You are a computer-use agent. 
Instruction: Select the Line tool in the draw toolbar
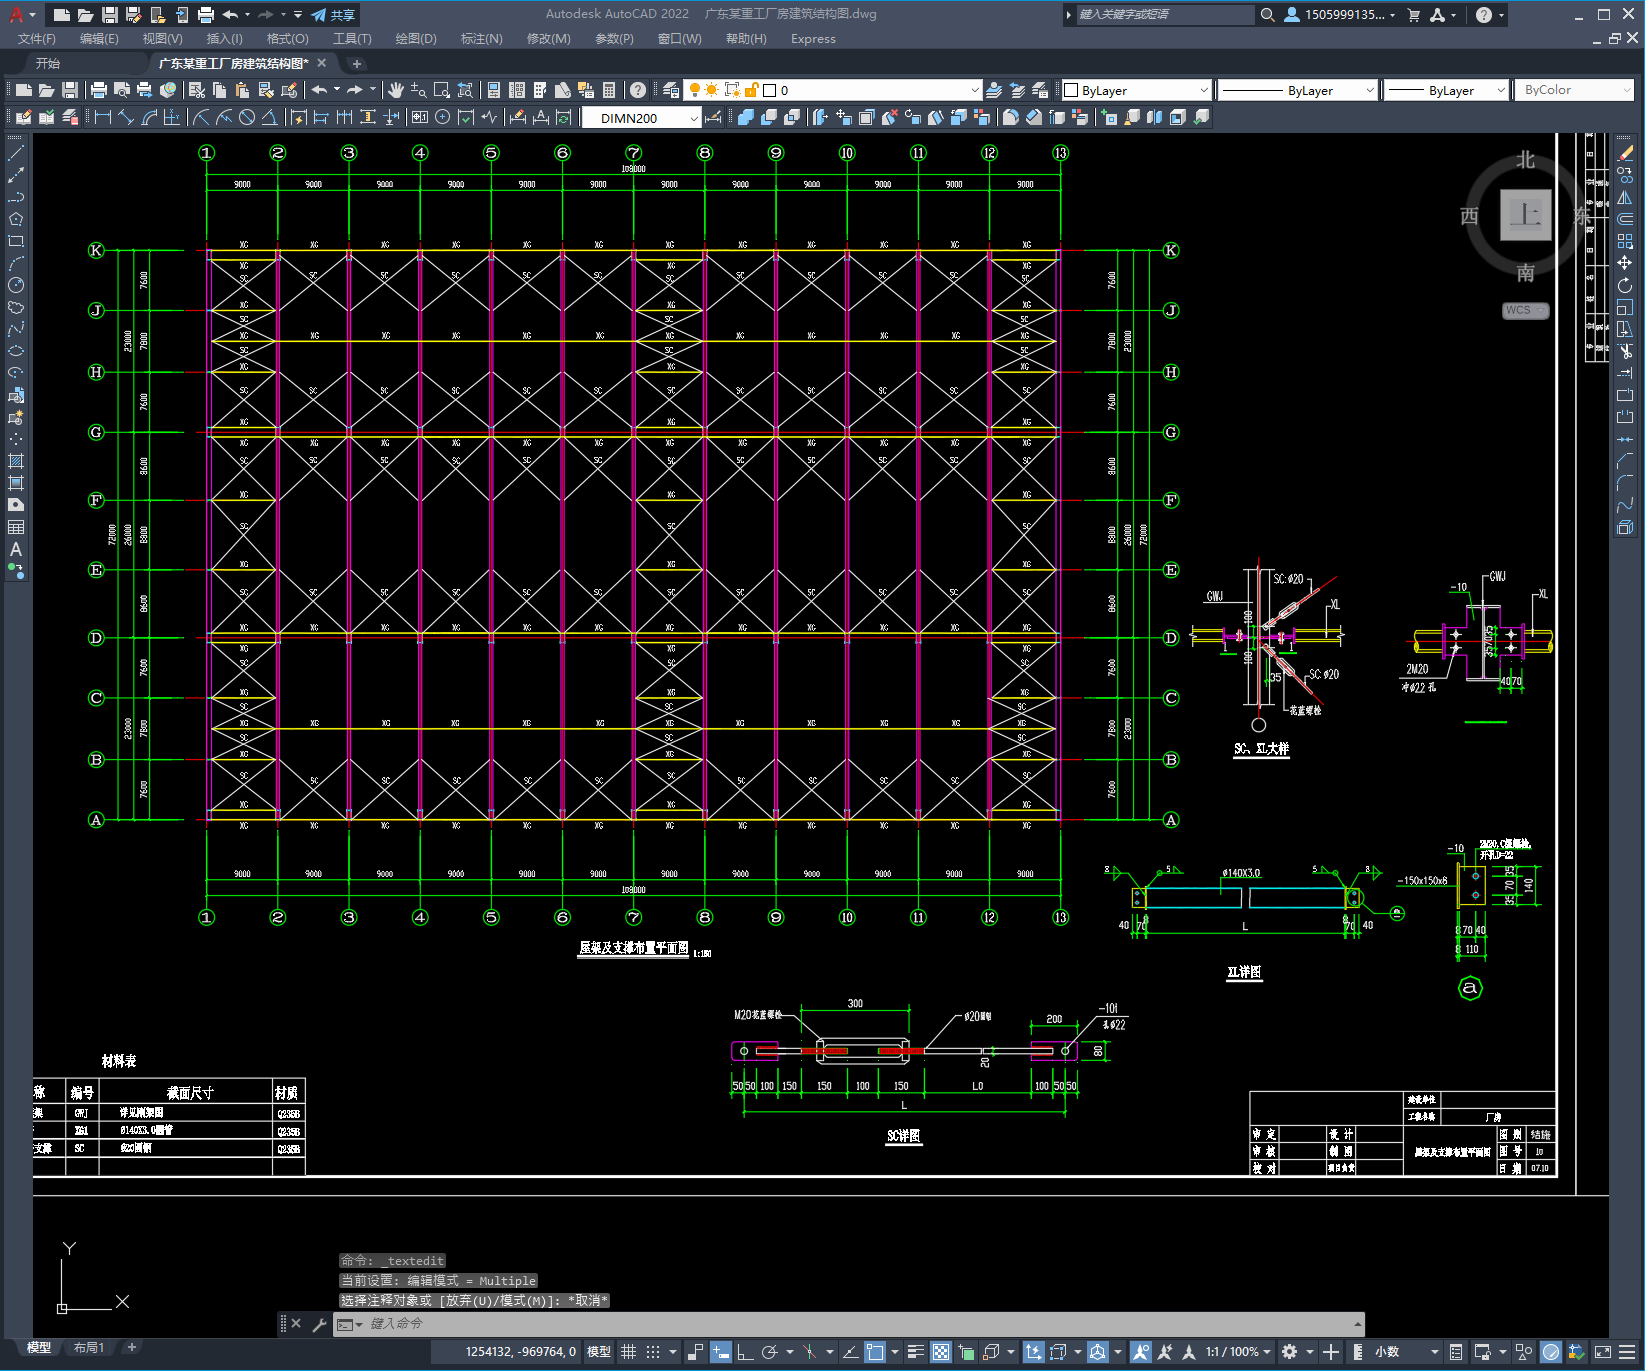point(16,153)
